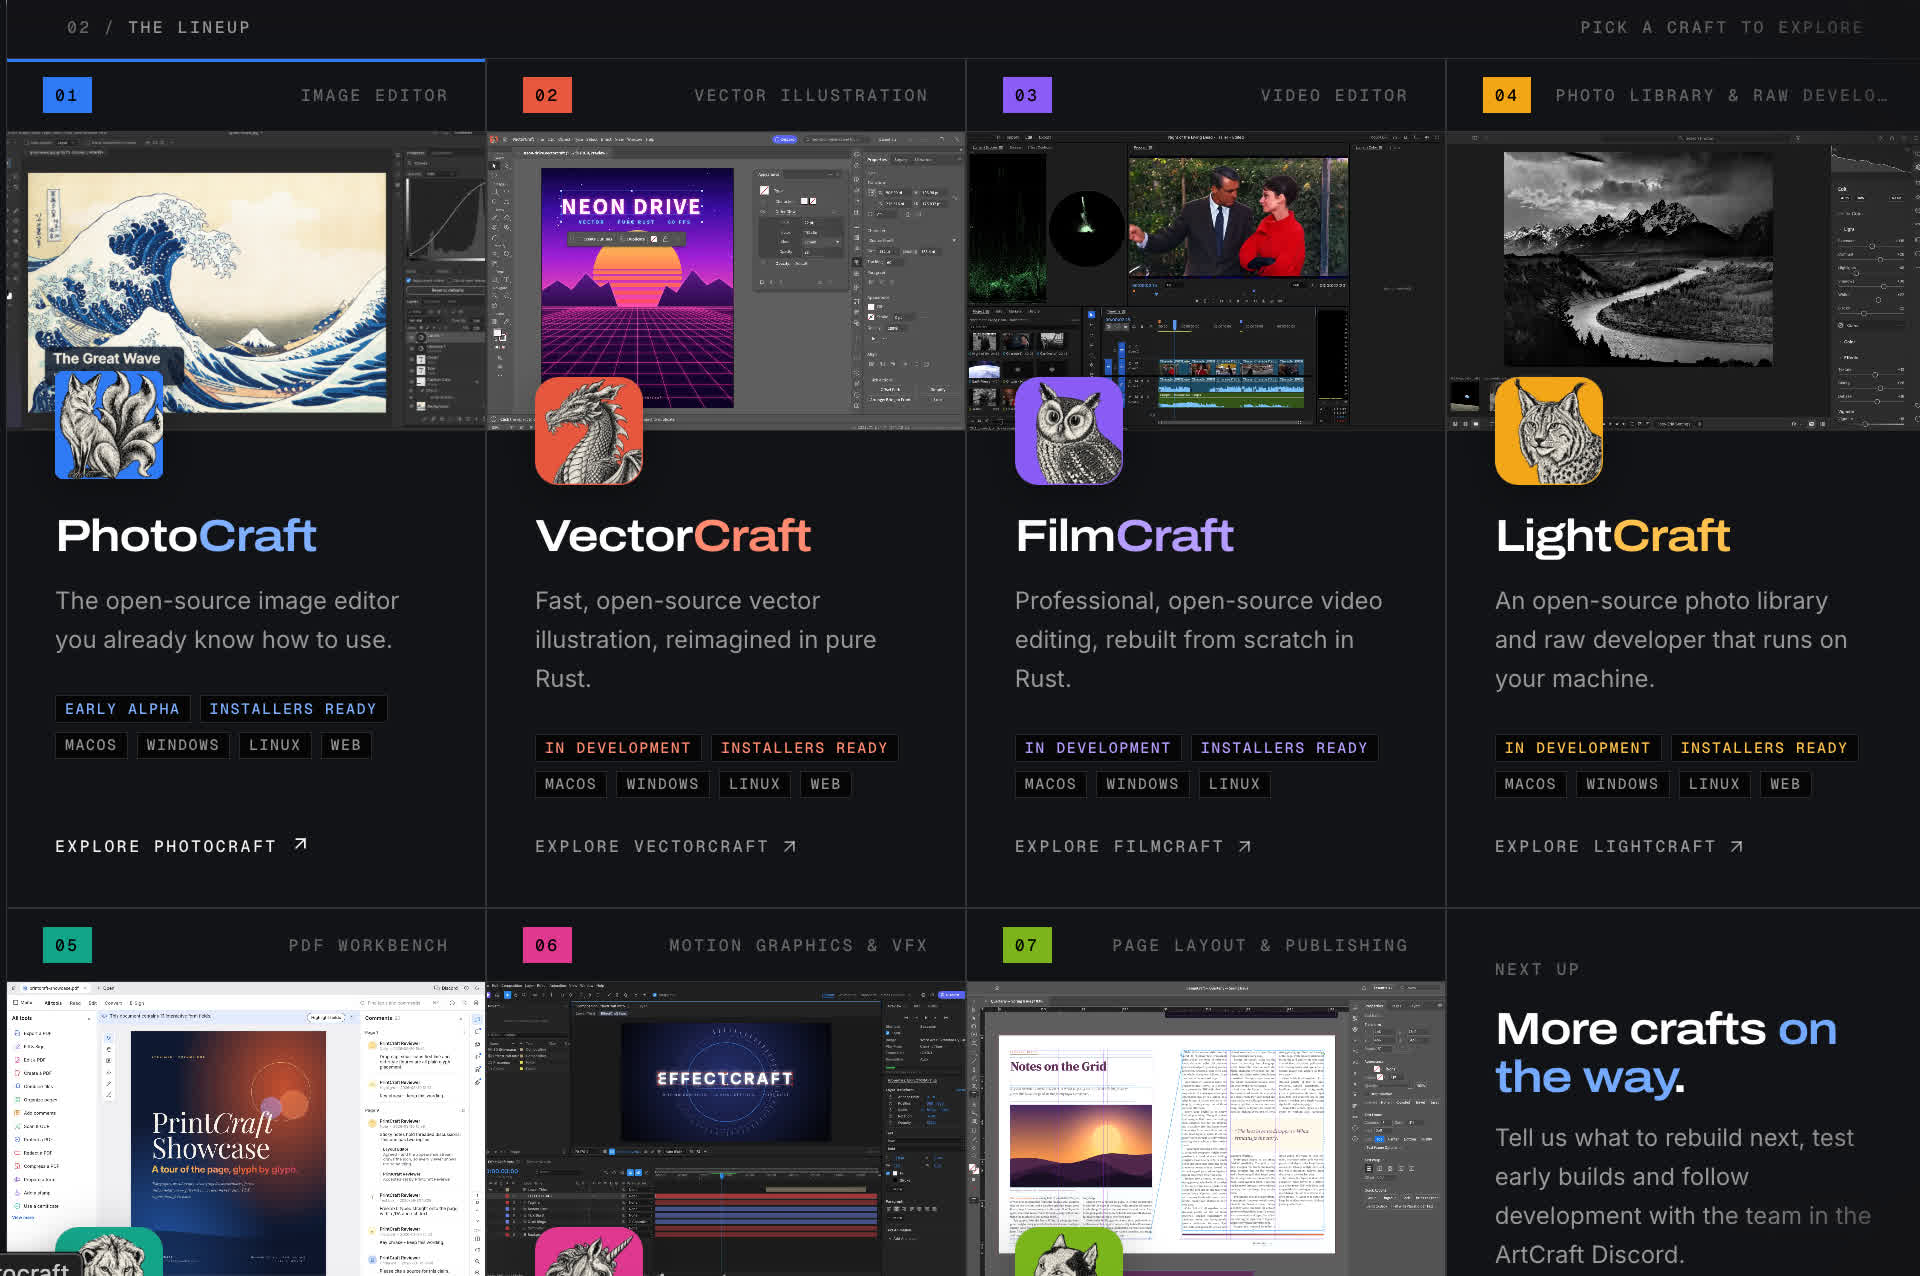
Task: Click the blue 01 number badge
Action: click(x=67, y=95)
